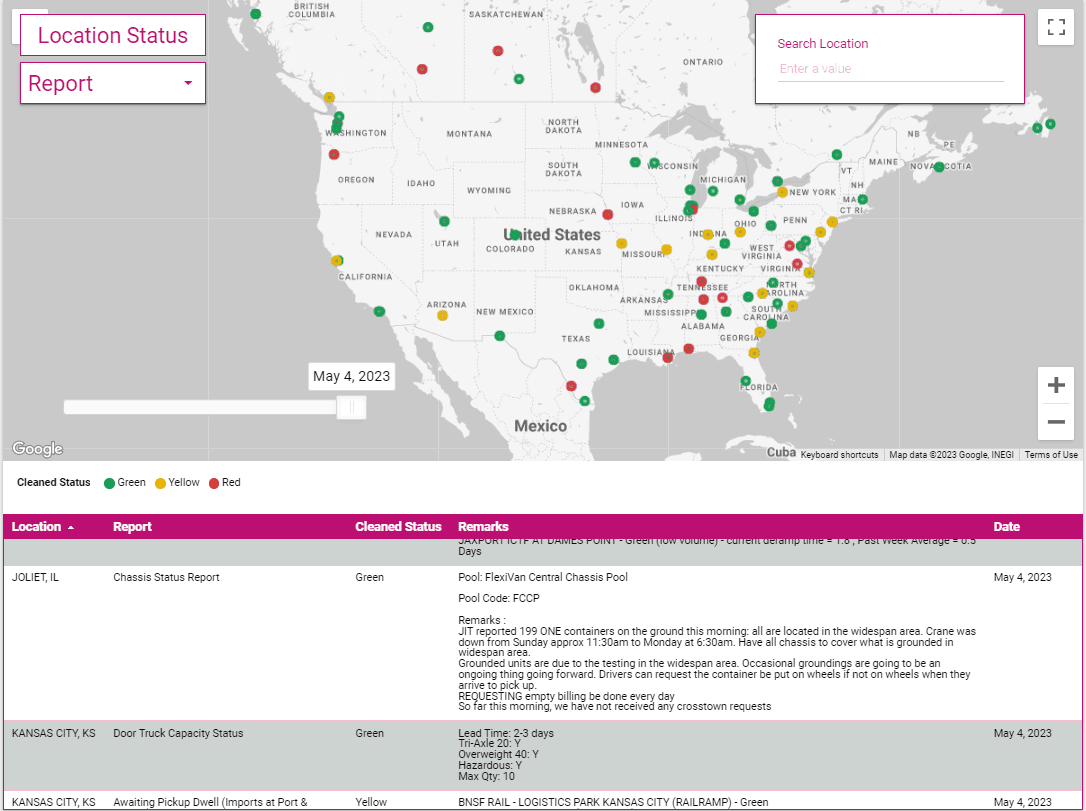Click the May 4, 2023 slider tooltip
The width and height of the screenshot is (1086, 811).
point(351,376)
